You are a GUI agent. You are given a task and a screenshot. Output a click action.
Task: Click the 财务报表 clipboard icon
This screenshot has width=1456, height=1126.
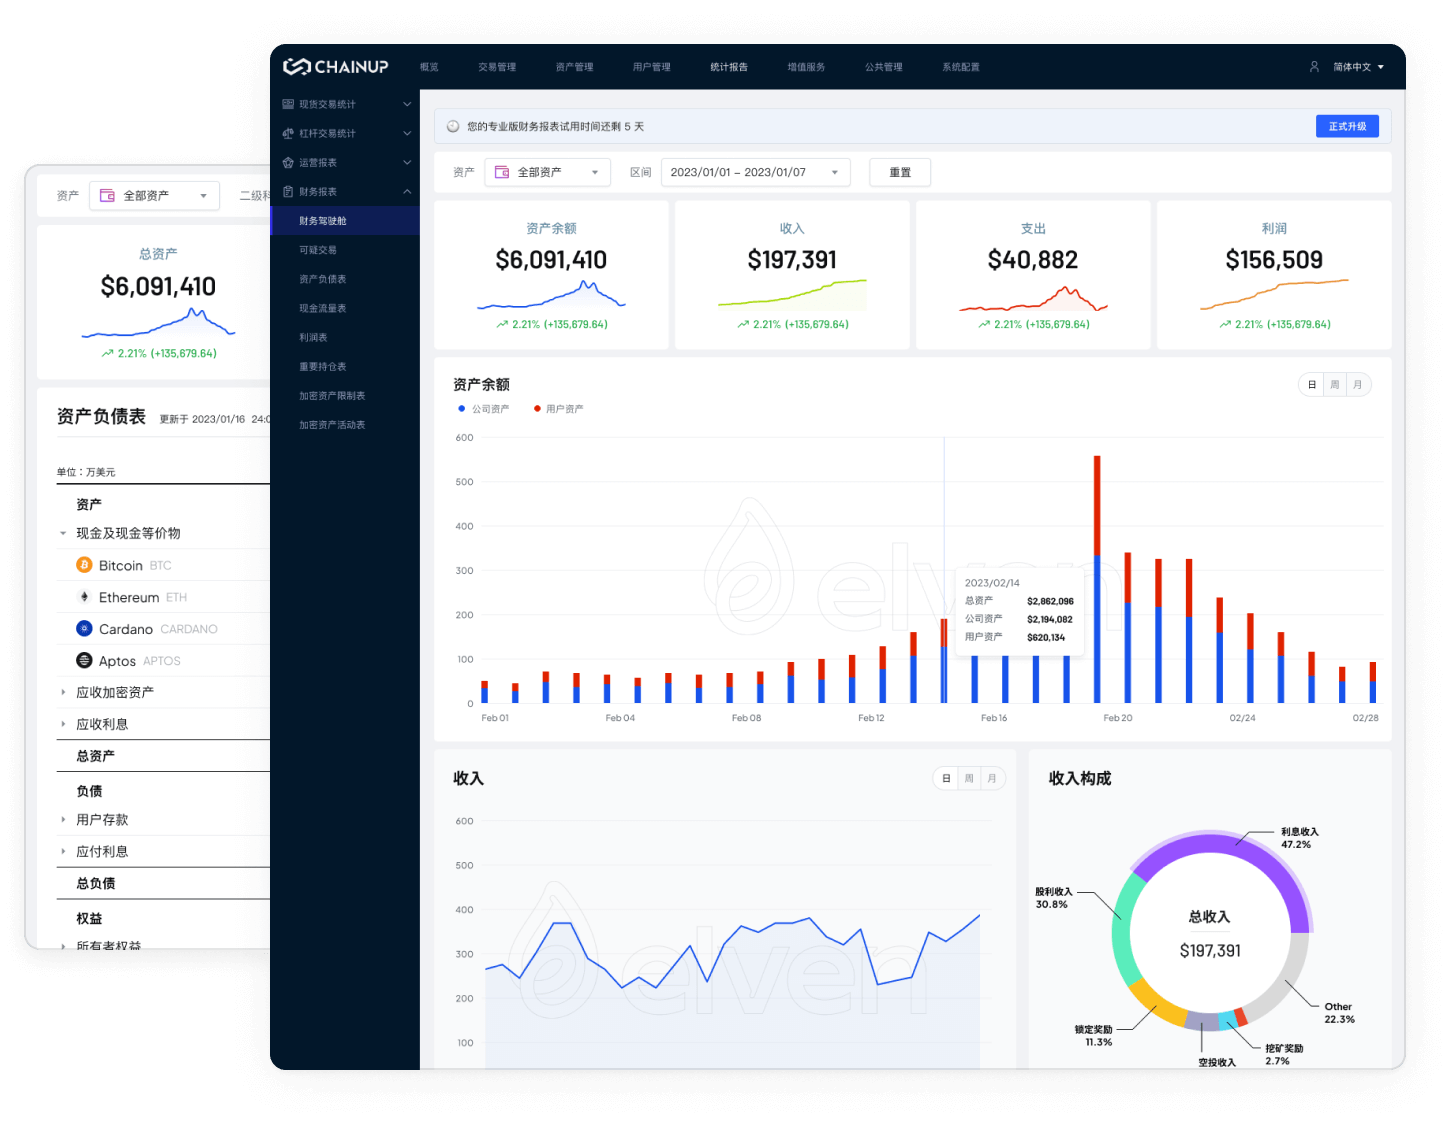pyautogui.click(x=287, y=191)
